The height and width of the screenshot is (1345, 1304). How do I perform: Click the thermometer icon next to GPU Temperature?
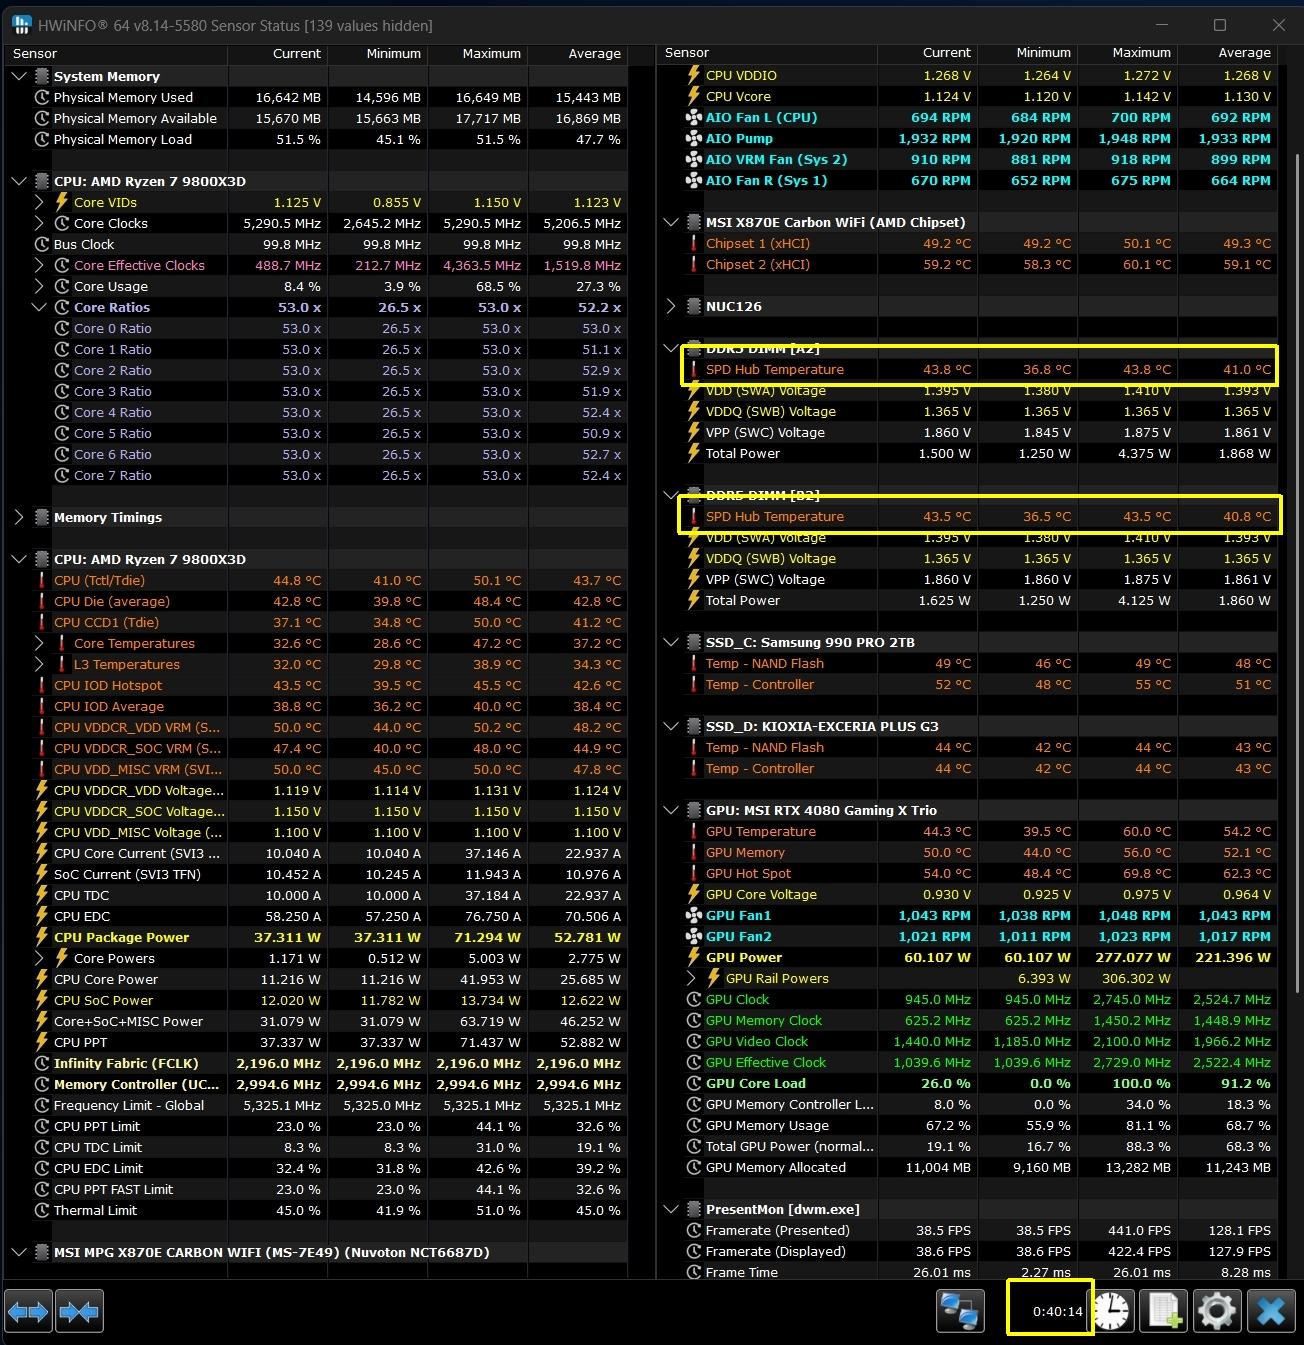tap(694, 832)
